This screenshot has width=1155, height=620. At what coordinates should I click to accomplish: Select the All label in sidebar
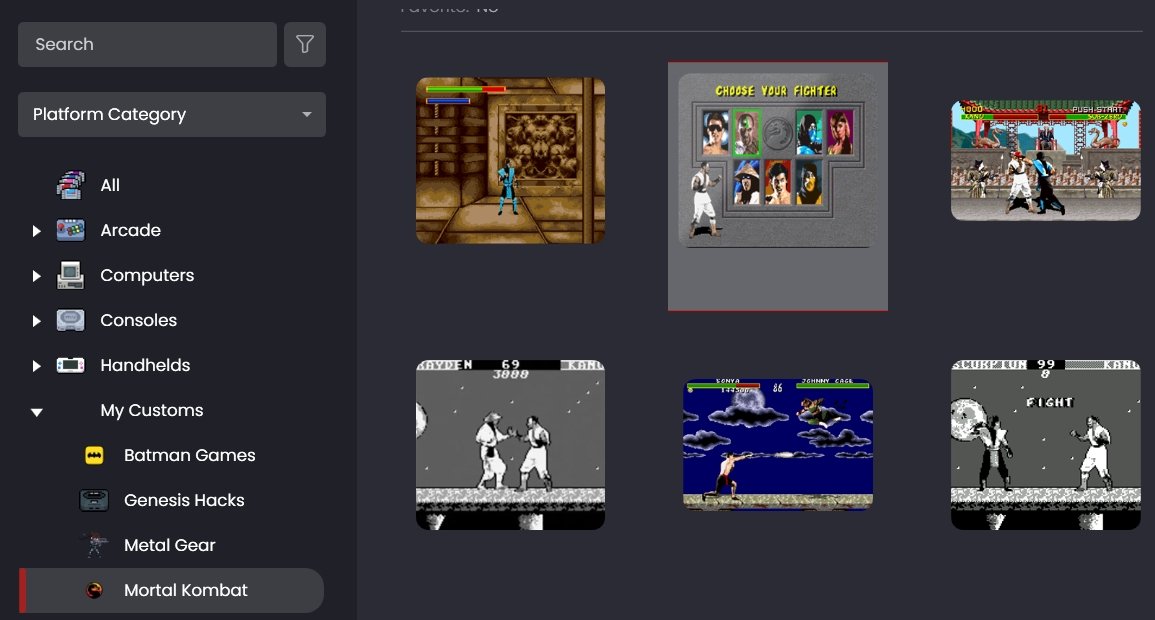(x=110, y=185)
